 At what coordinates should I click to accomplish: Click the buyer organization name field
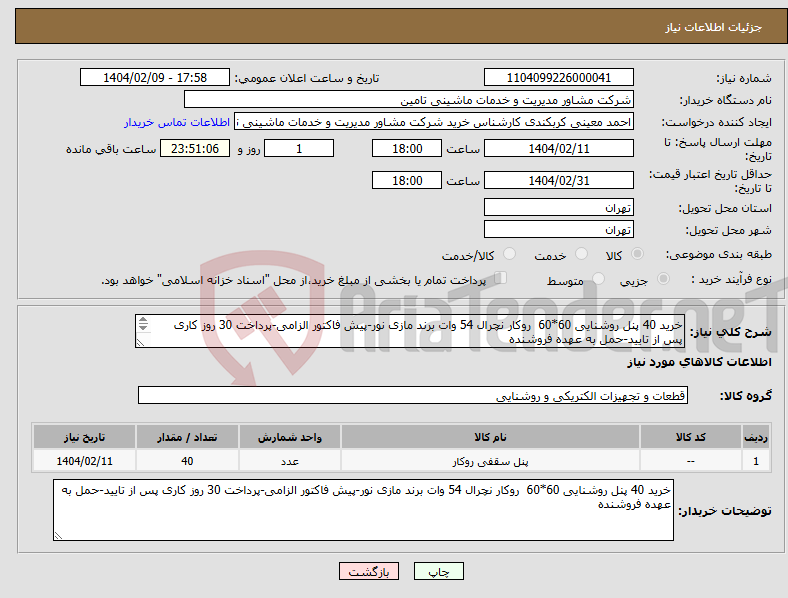pyautogui.click(x=409, y=99)
